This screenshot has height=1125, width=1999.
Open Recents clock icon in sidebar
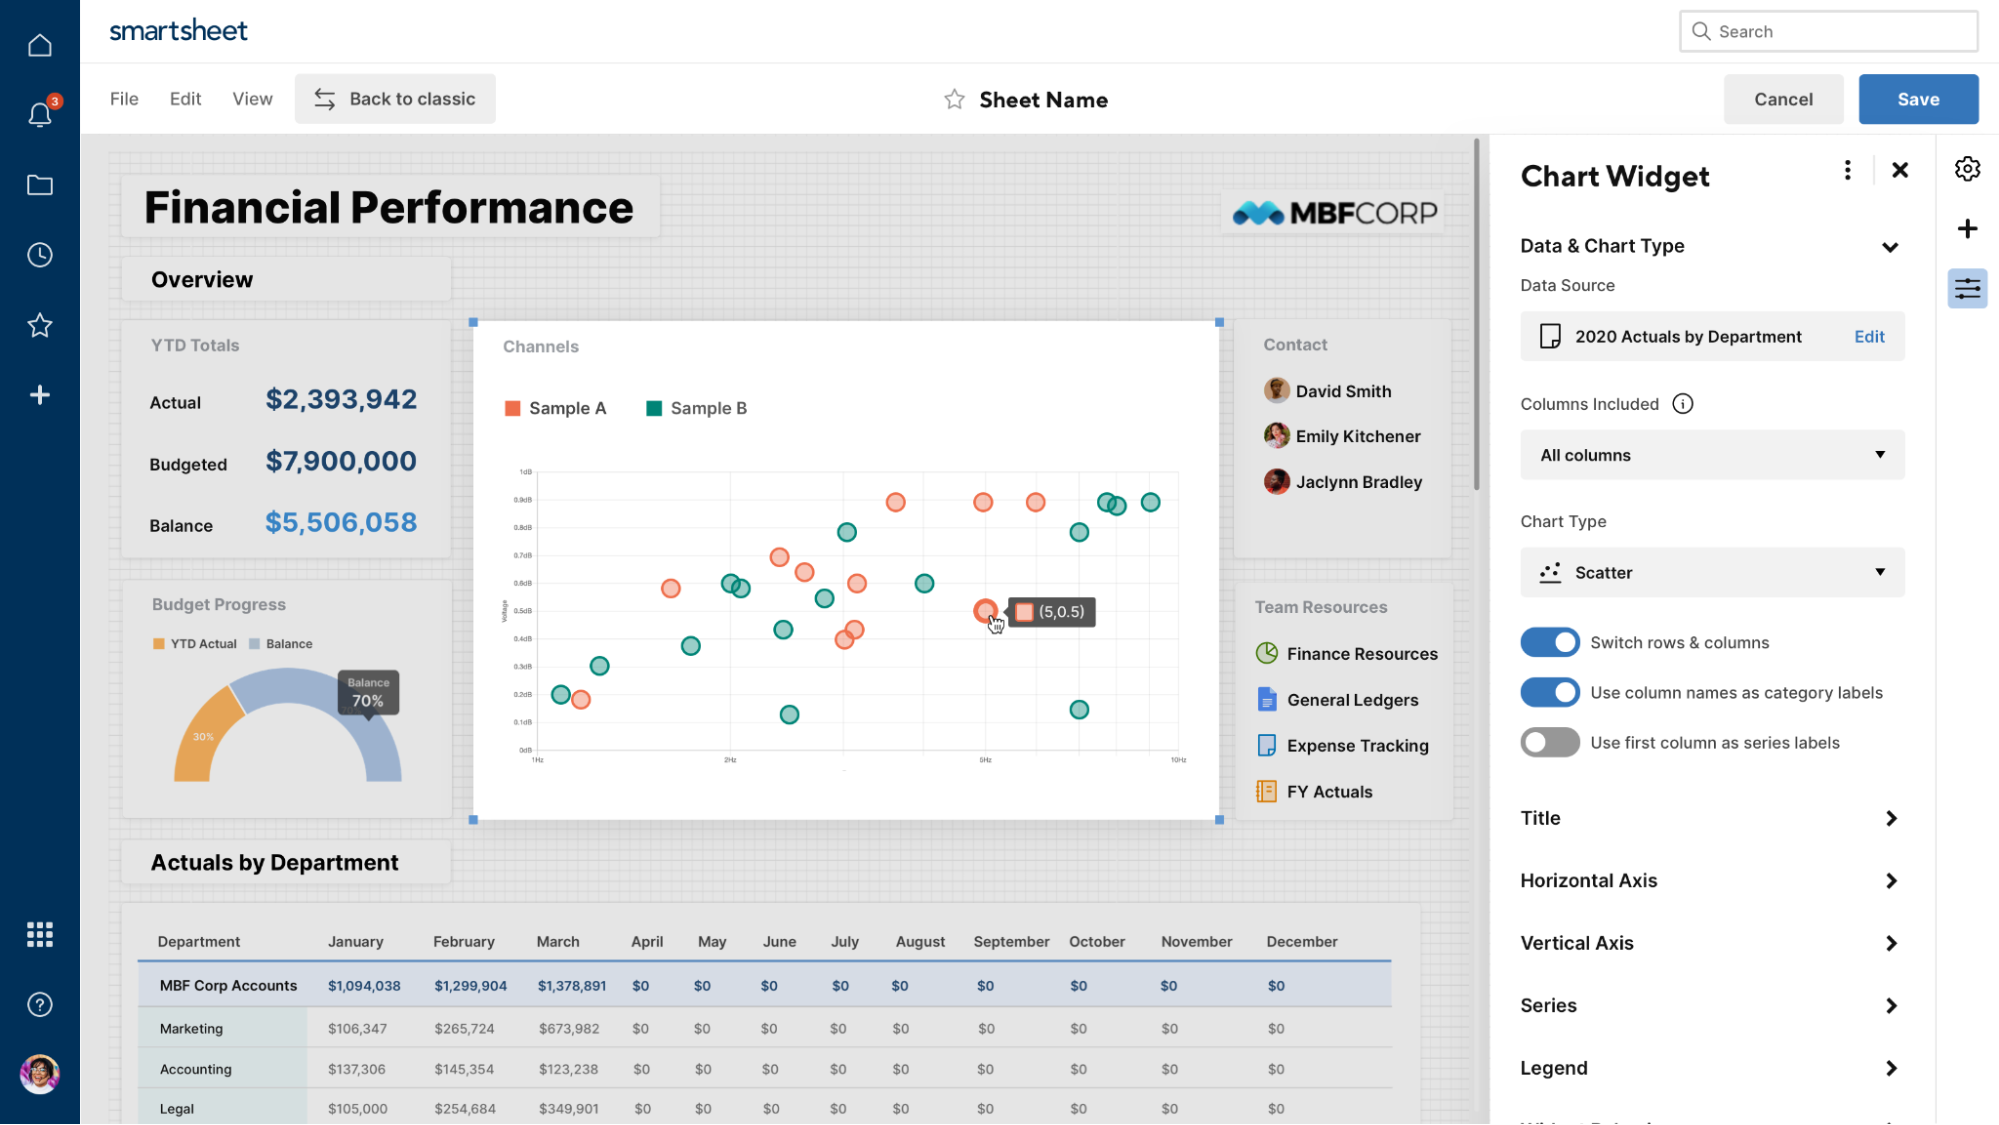(x=40, y=255)
